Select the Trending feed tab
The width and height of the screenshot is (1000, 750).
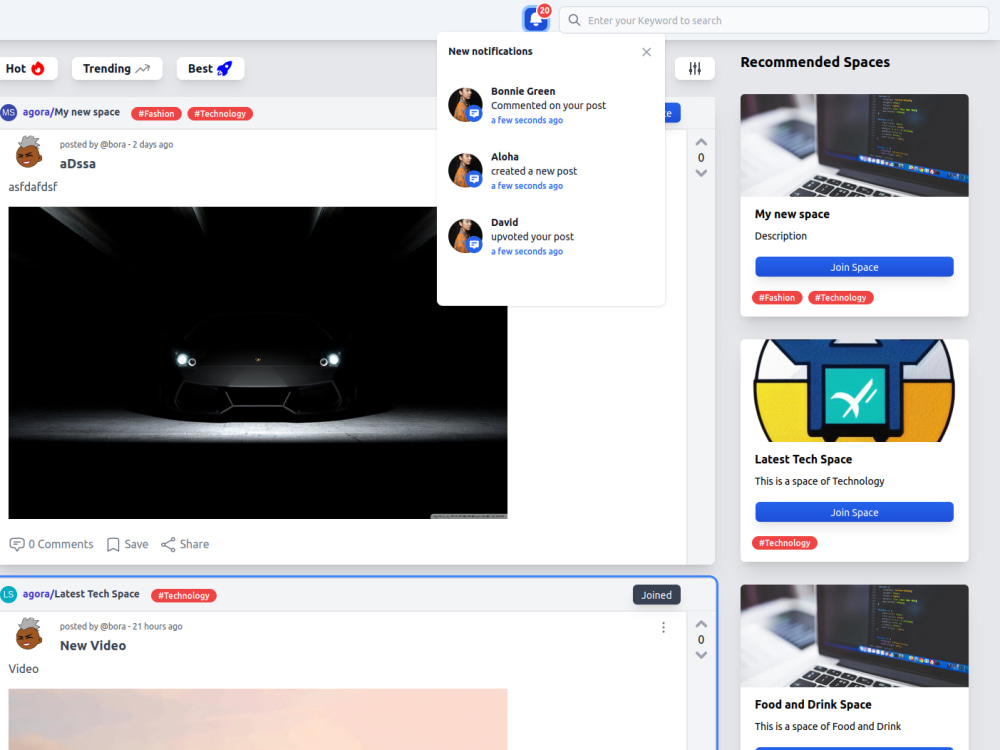[117, 69]
